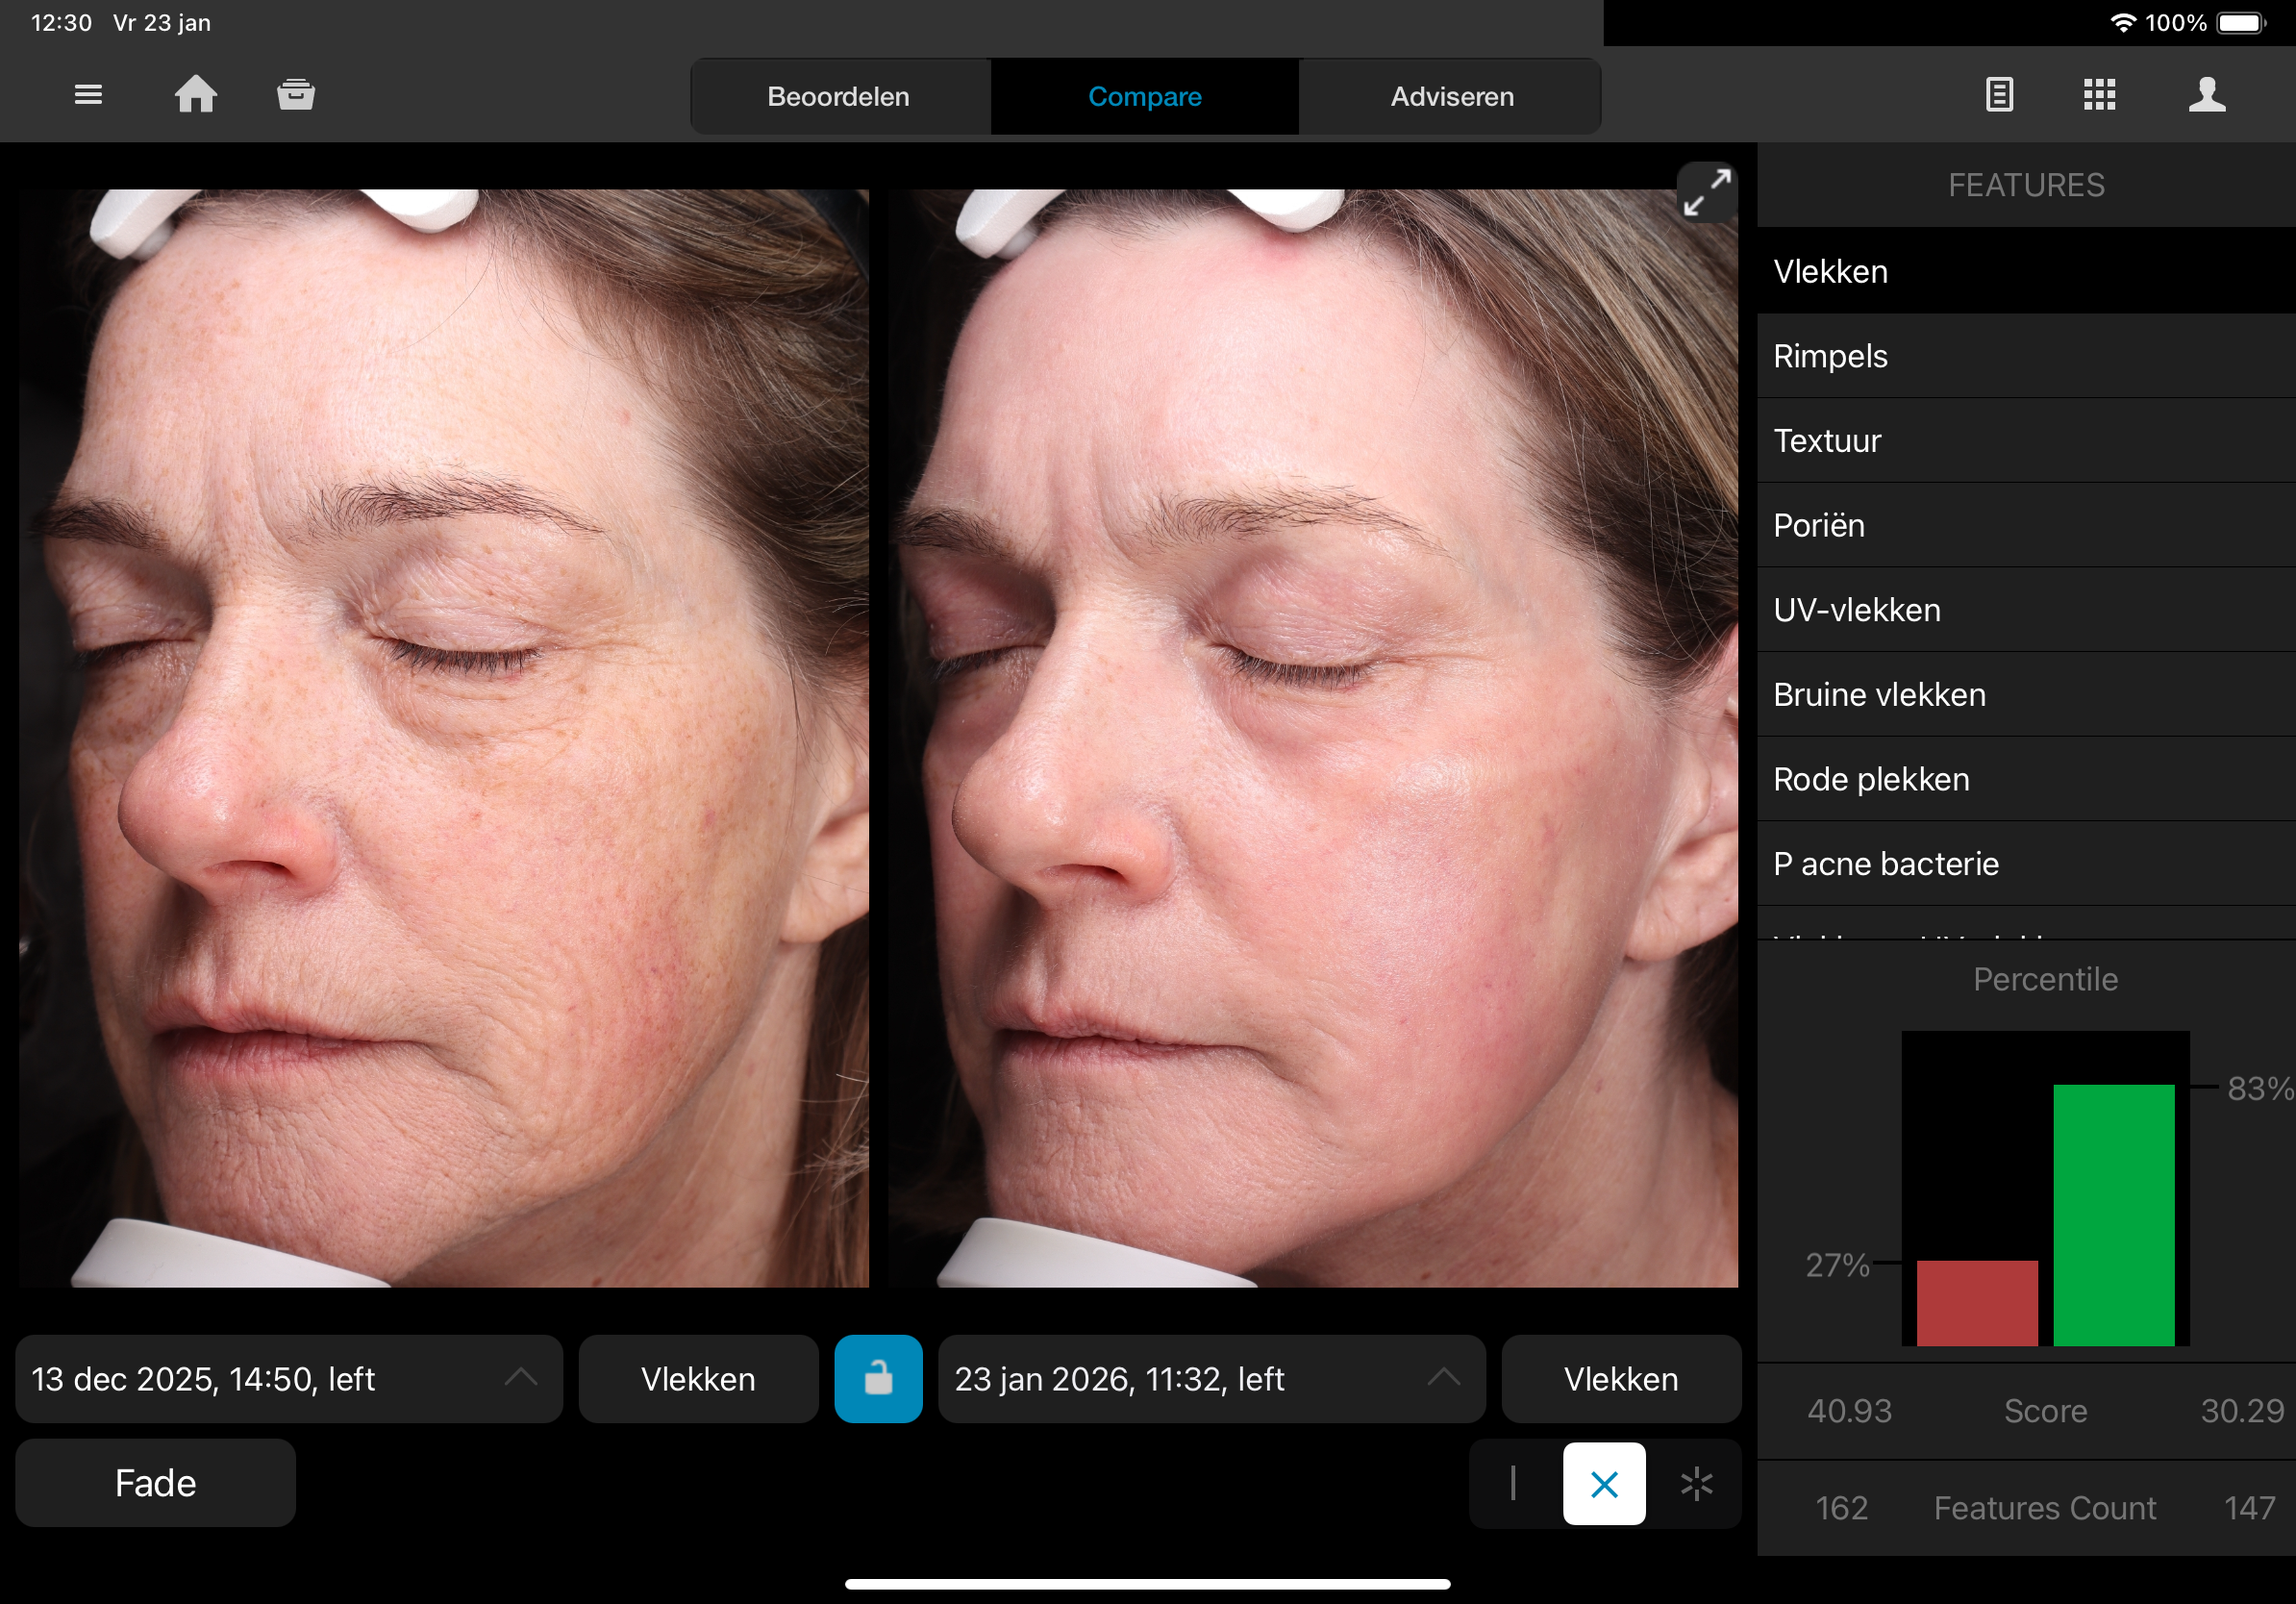Click the Vlekken button under right image
The height and width of the screenshot is (1604, 2296).
point(1621,1379)
